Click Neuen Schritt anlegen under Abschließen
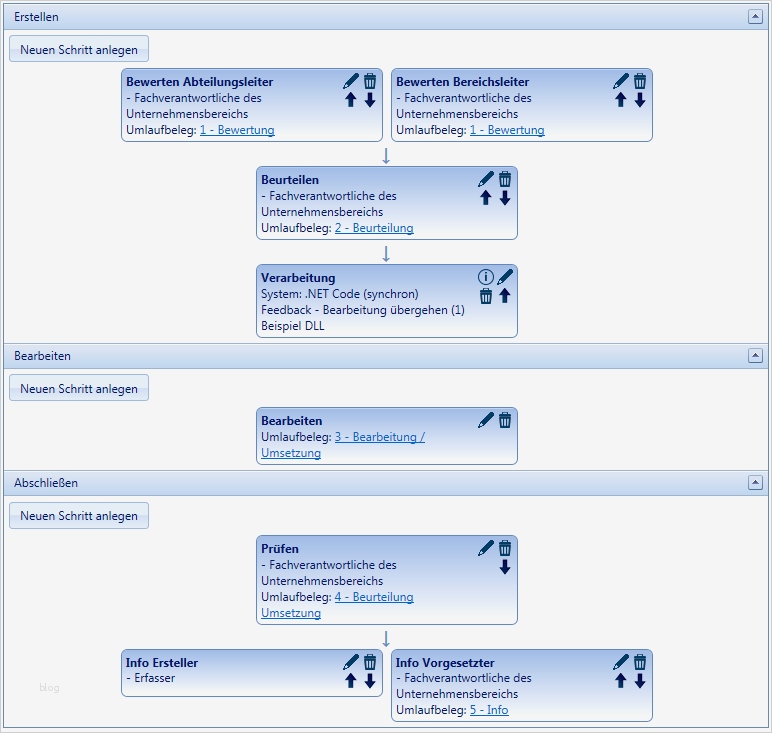772x733 pixels. pyautogui.click(x=79, y=515)
